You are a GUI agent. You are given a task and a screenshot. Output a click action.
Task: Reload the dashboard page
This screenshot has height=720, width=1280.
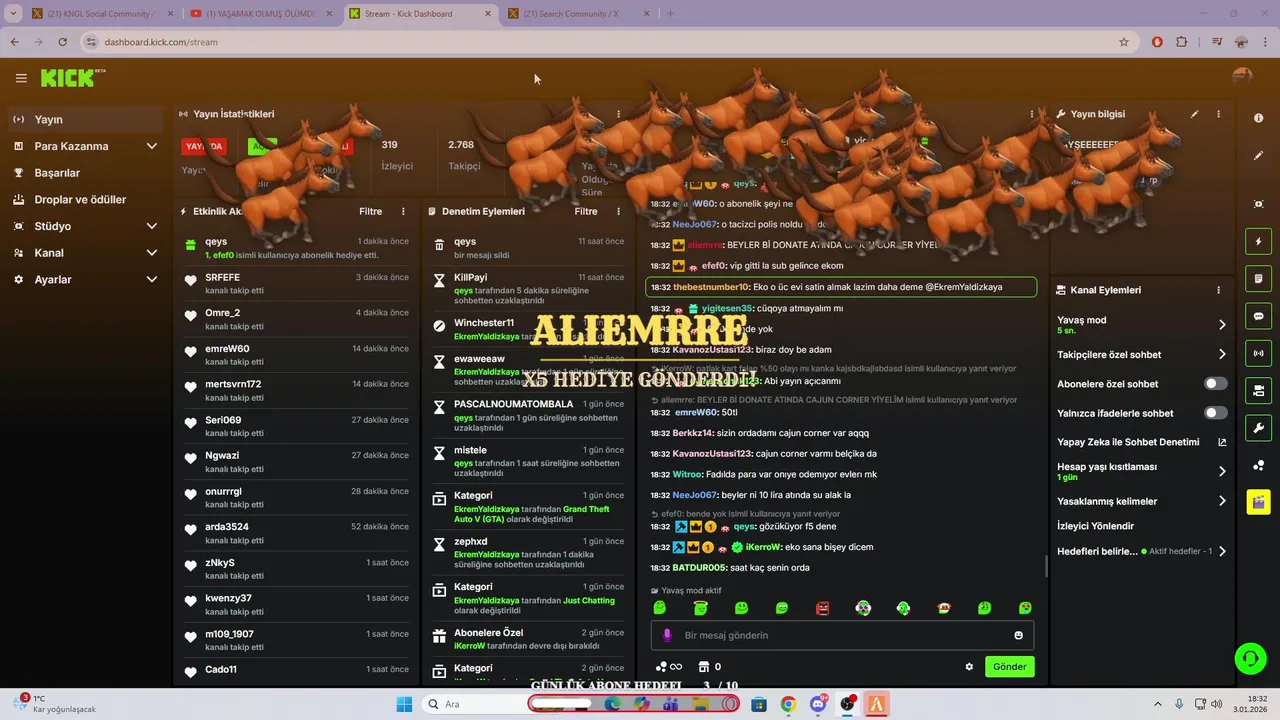[x=62, y=42]
